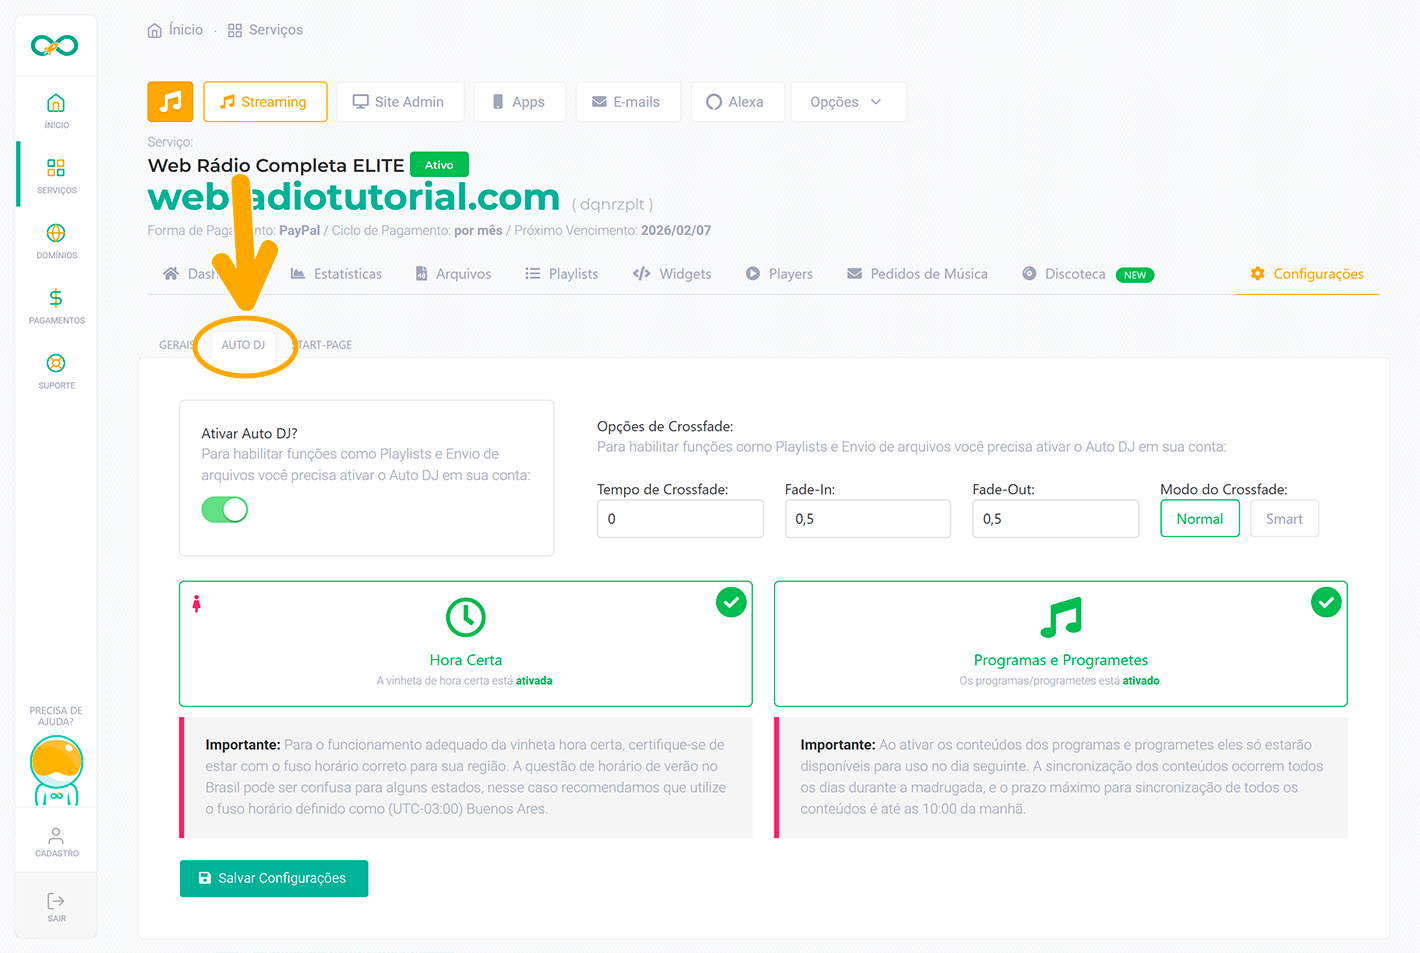The image size is (1420, 953).
Task: Click the Tempo de Crossfade field
Action: coord(680,519)
